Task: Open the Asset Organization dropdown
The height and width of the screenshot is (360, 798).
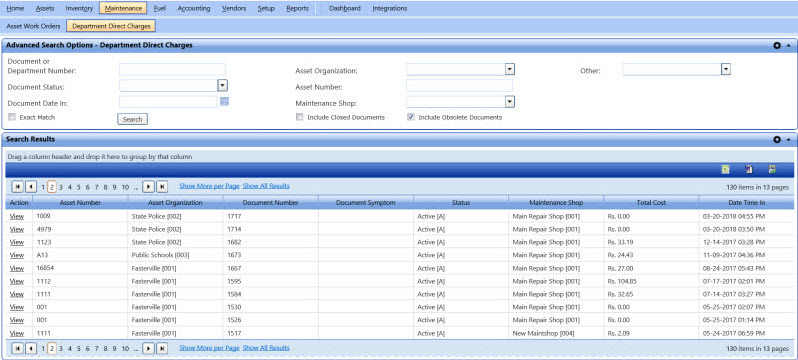Action: 510,69
